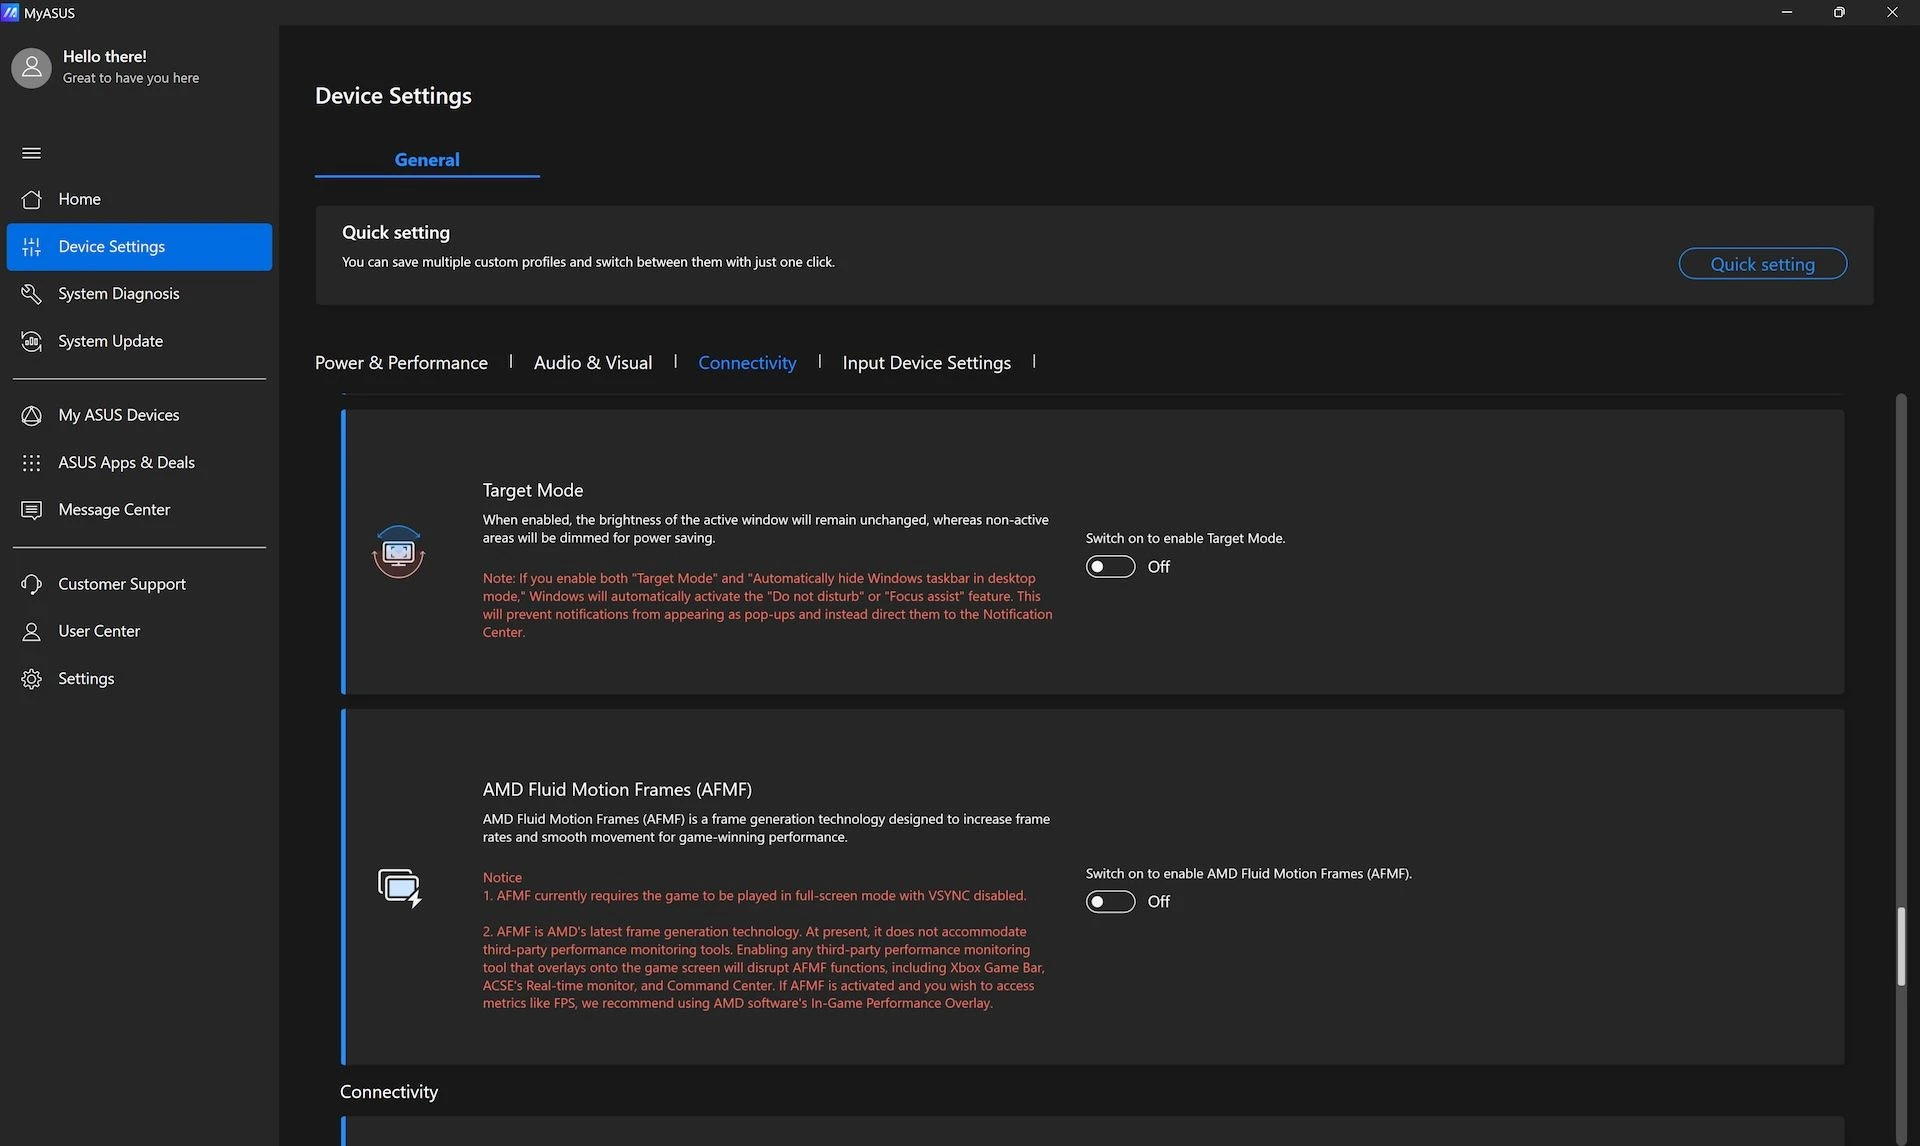The height and width of the screenshot is (1146, 1920).
Task: Click the ASUS Apps & Deals grid icon
Action: click(31, 463)
